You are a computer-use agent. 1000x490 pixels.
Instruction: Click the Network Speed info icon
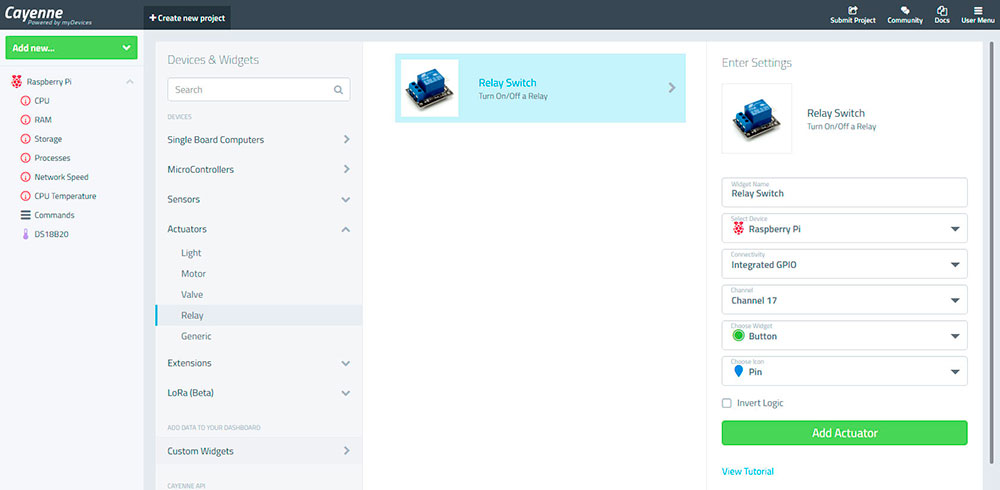tap(26, 177)
